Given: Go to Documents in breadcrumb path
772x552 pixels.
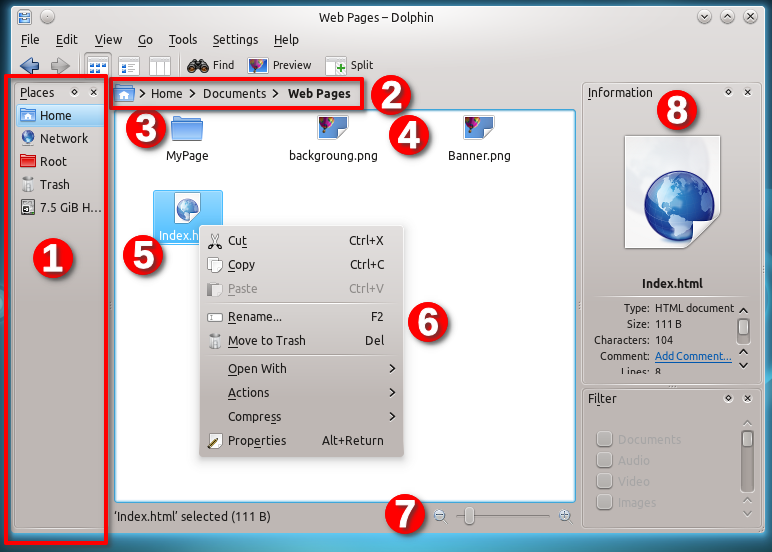Looking at the screenshot, I should (x=234, y=94).
